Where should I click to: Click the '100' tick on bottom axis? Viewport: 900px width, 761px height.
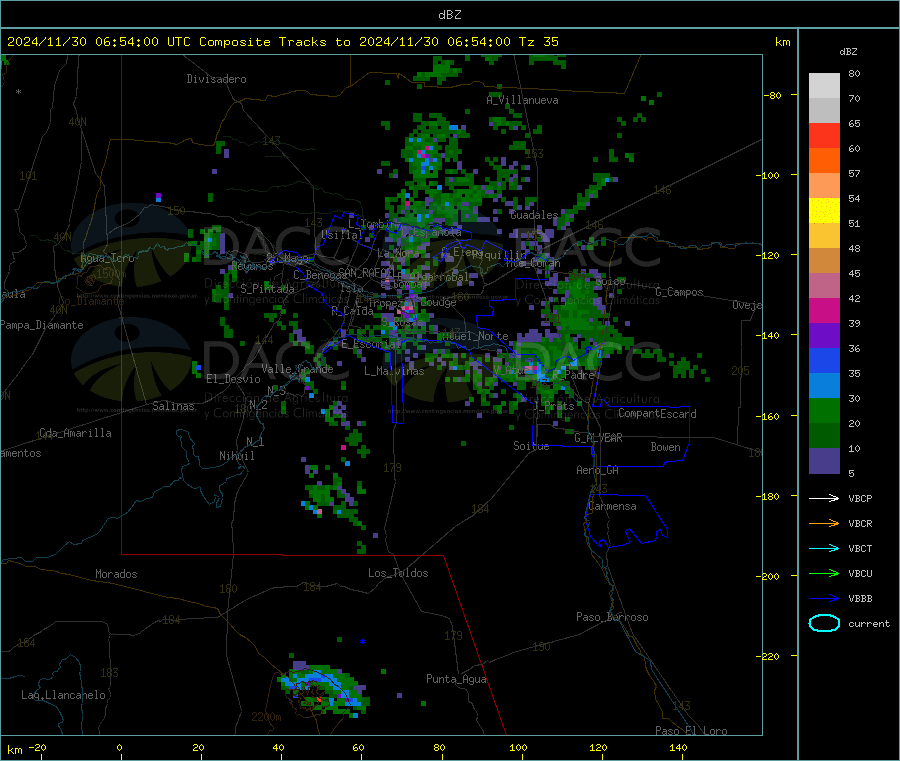click(x=518, y=747)
